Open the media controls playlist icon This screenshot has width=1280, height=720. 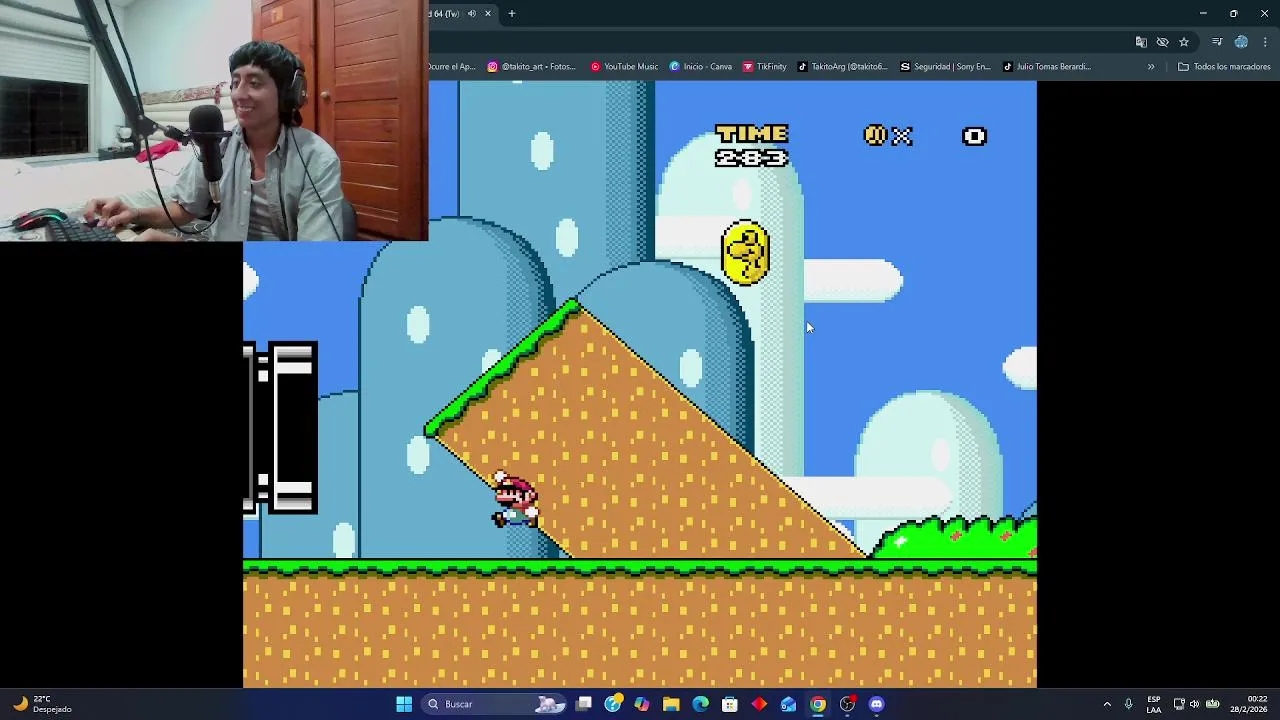(1217, 42)
